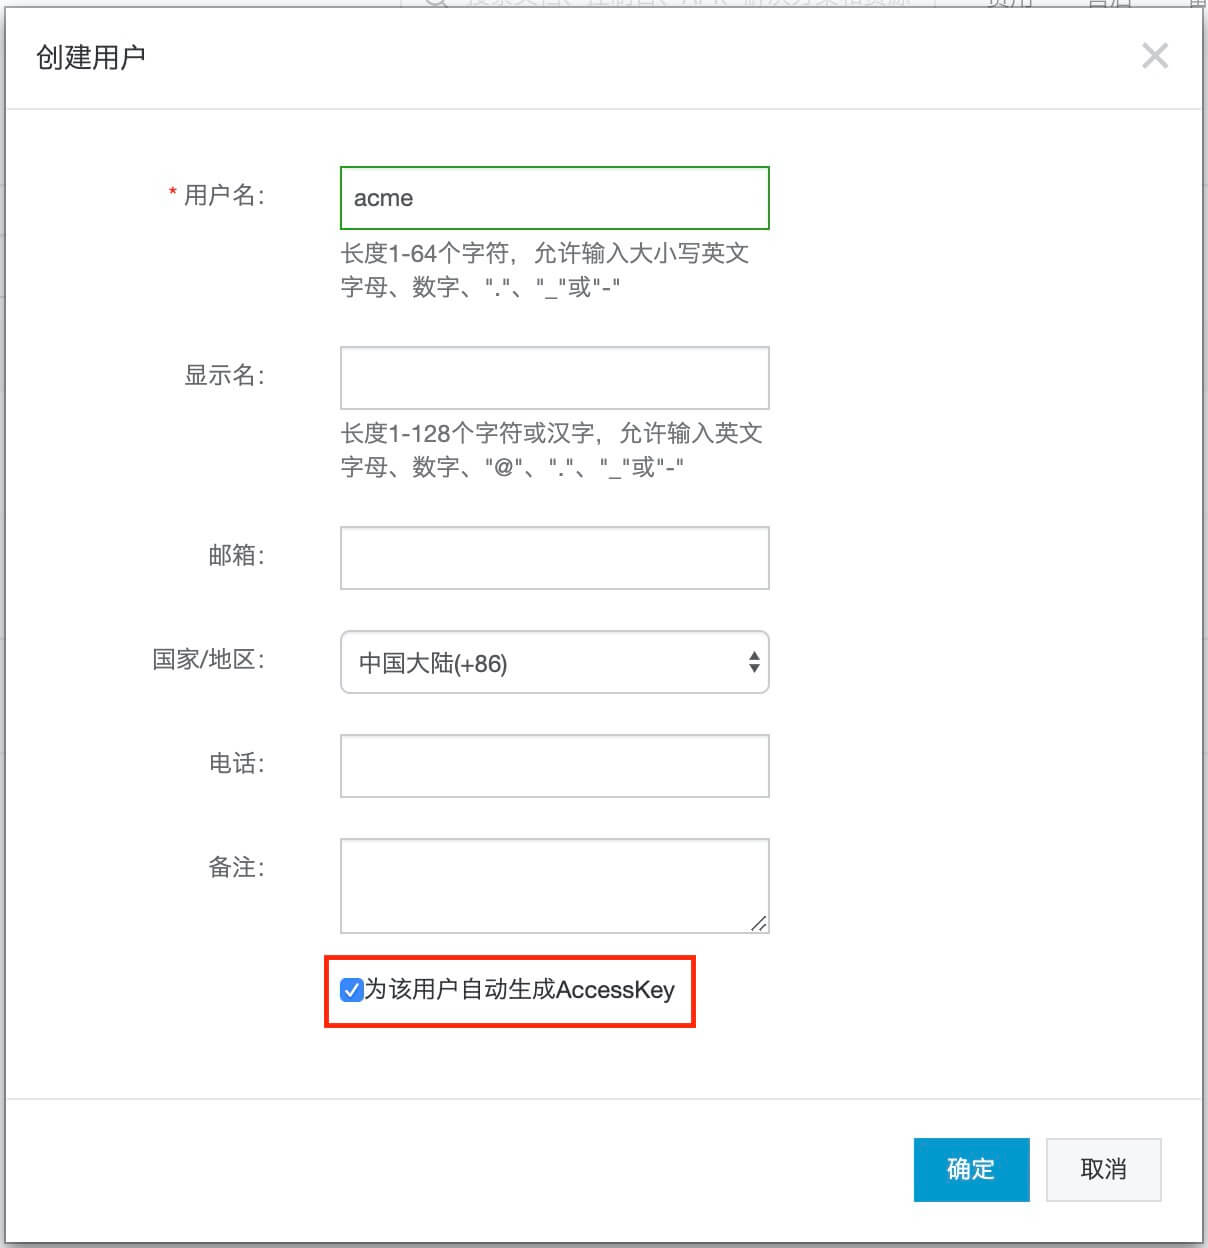Click into the 显示名 input field
1208x1248 pixels.
click(555, 378)
